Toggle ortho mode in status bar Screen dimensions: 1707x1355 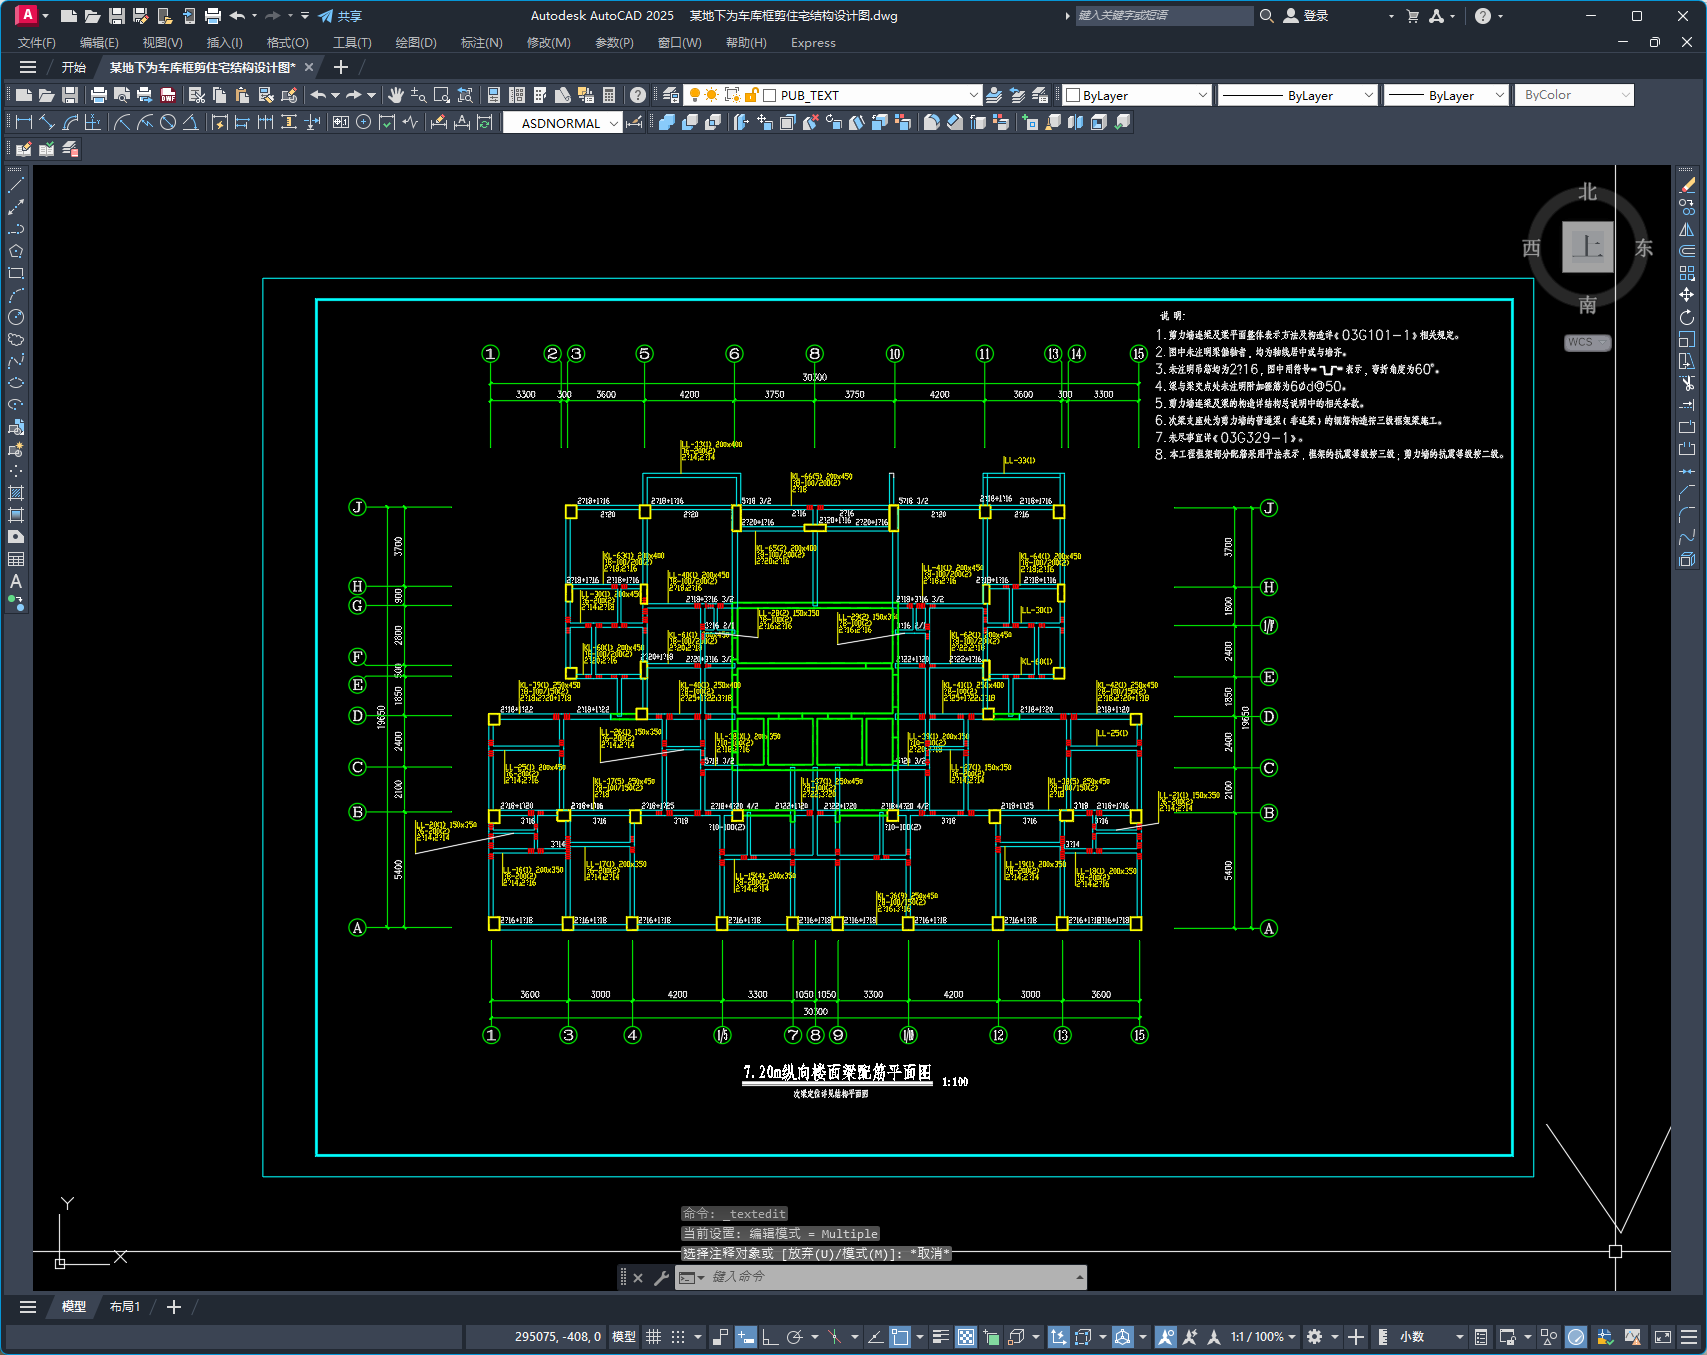pyautogui.click(x=770, y=1337)
